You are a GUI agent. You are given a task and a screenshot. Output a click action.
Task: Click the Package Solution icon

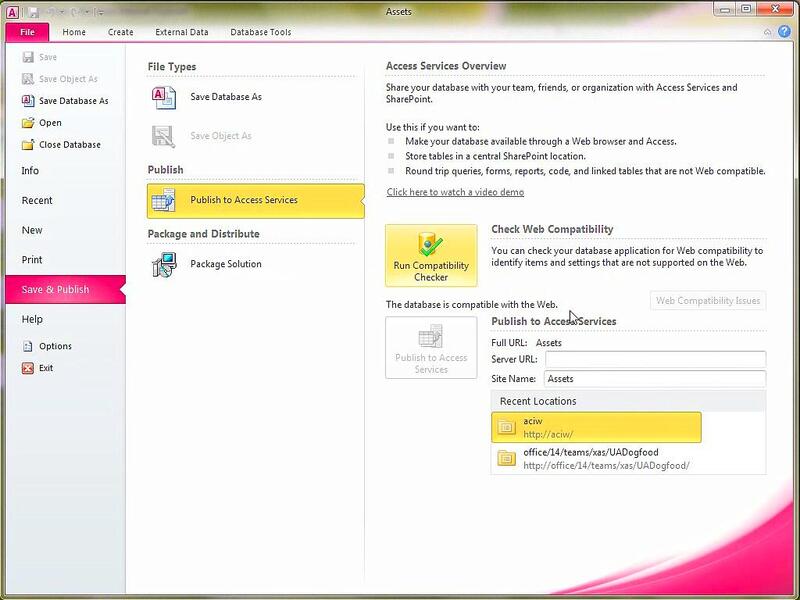click(163, 264)
